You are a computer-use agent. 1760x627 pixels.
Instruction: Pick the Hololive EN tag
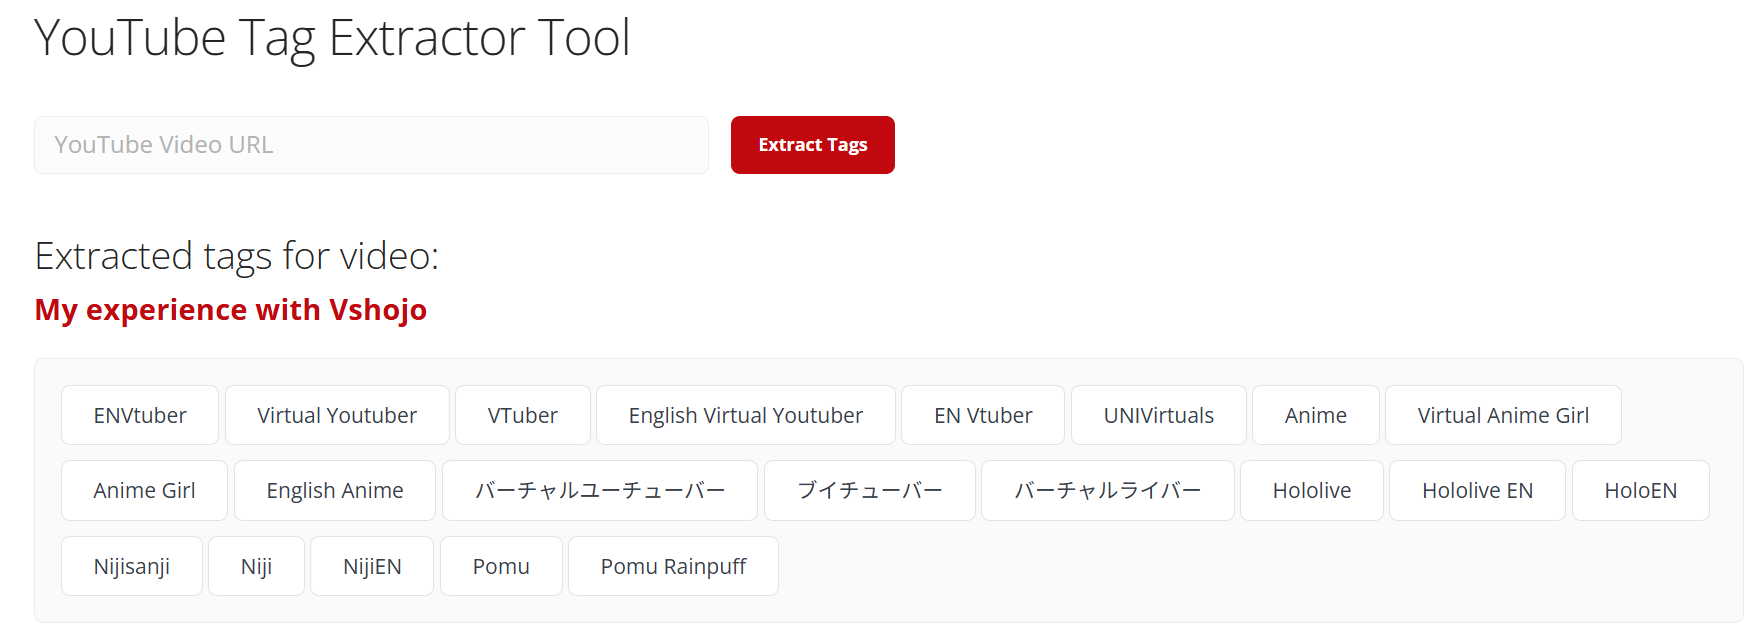click(1477, 490)
